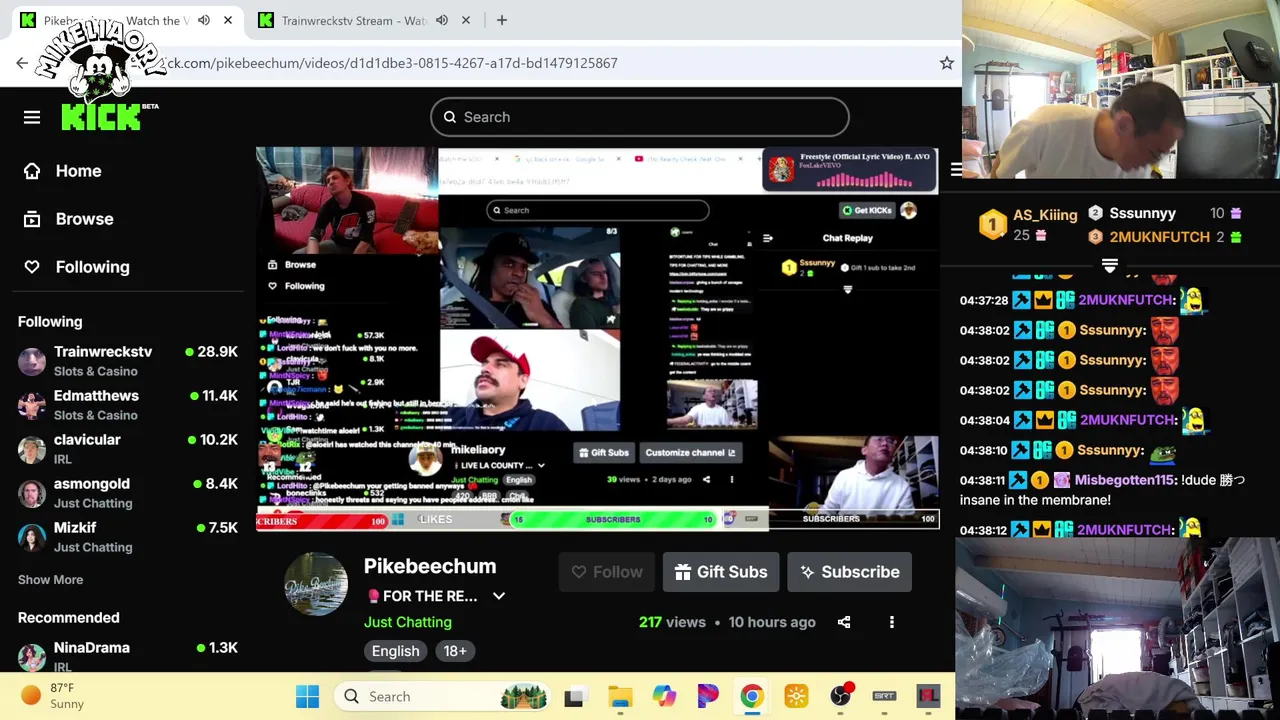
Task: Open the SRT app on the taskbar
Action: (x=885, y=697)
